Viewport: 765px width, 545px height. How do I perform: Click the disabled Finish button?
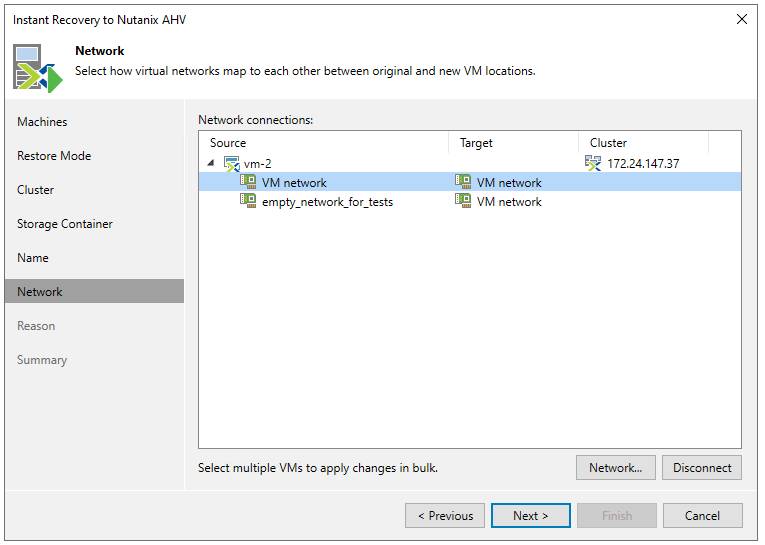[617, 516]
